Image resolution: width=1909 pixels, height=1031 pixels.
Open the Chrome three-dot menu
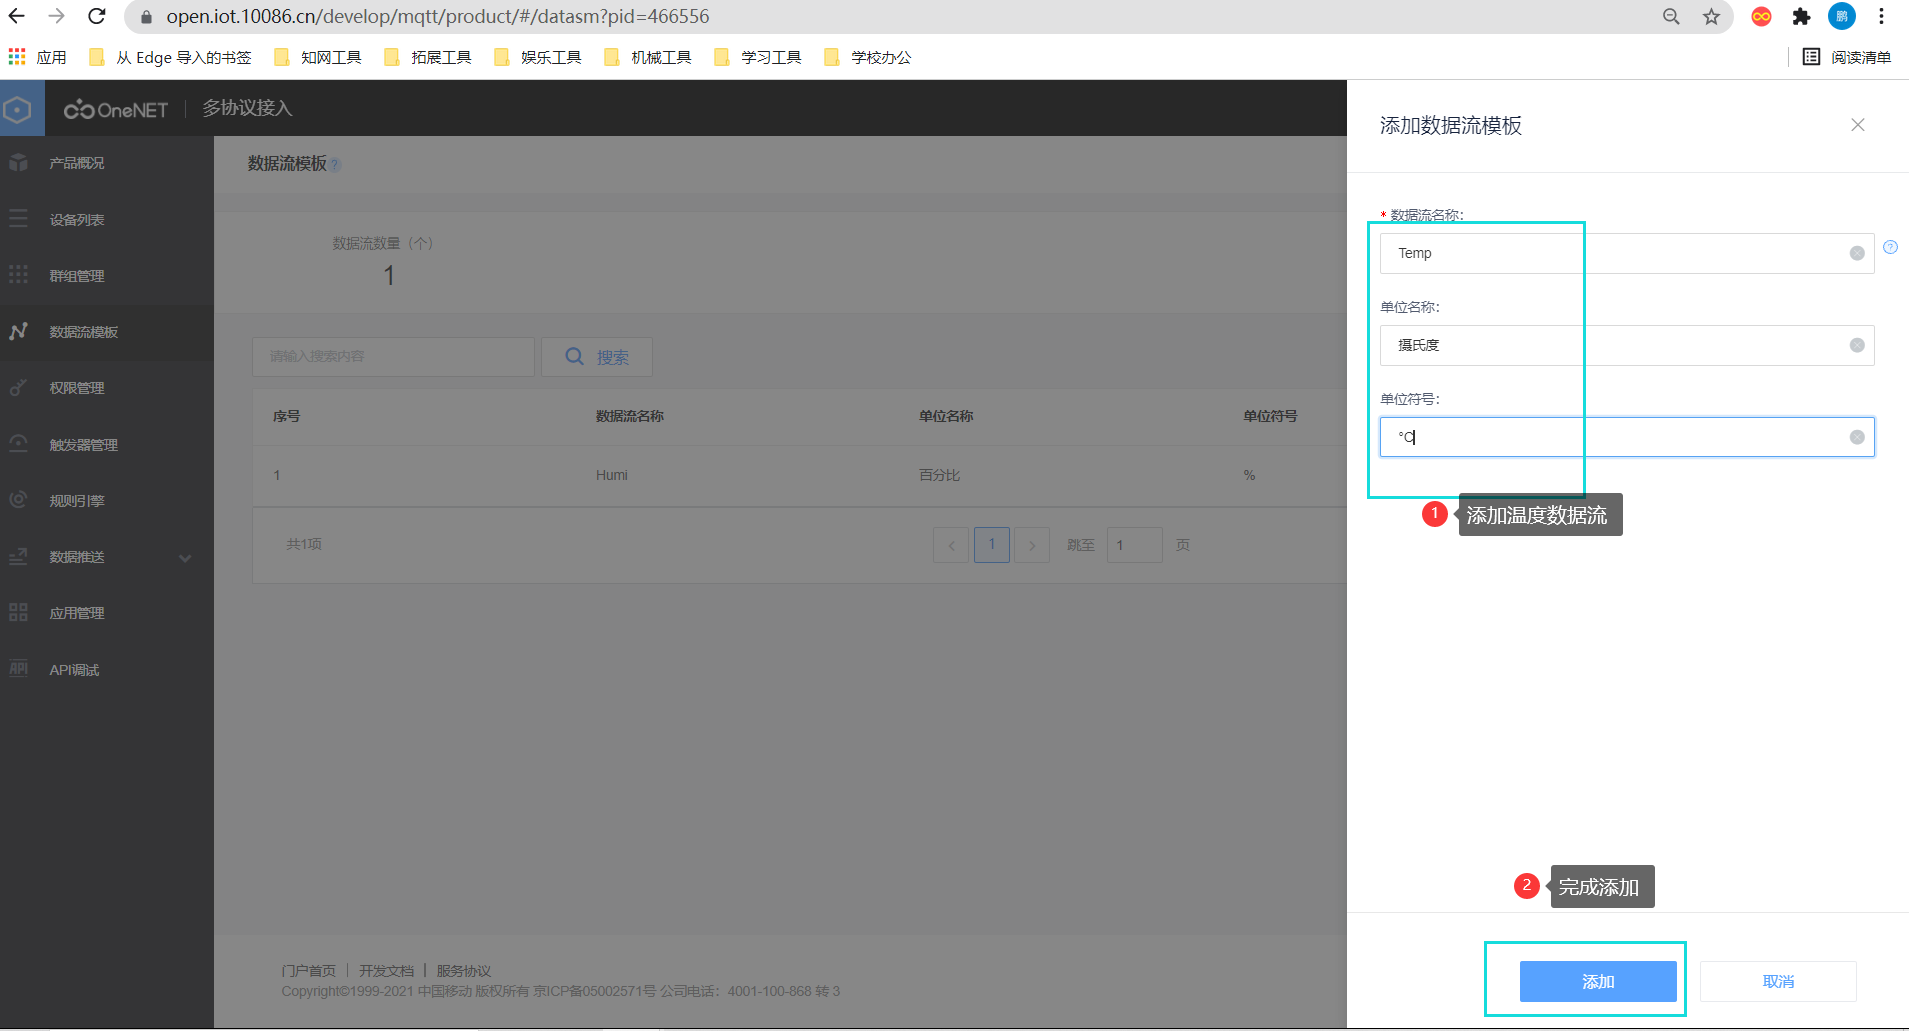tap(1881, 16)
